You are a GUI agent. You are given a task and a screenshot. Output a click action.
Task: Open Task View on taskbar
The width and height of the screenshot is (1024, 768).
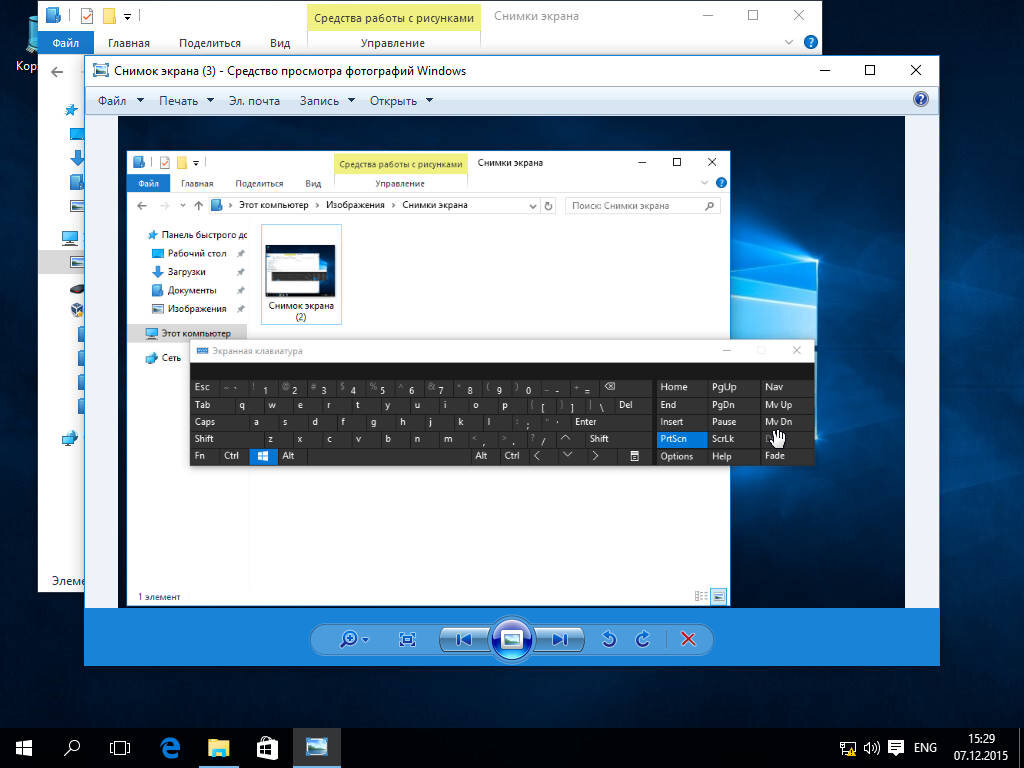pos(120,748)
